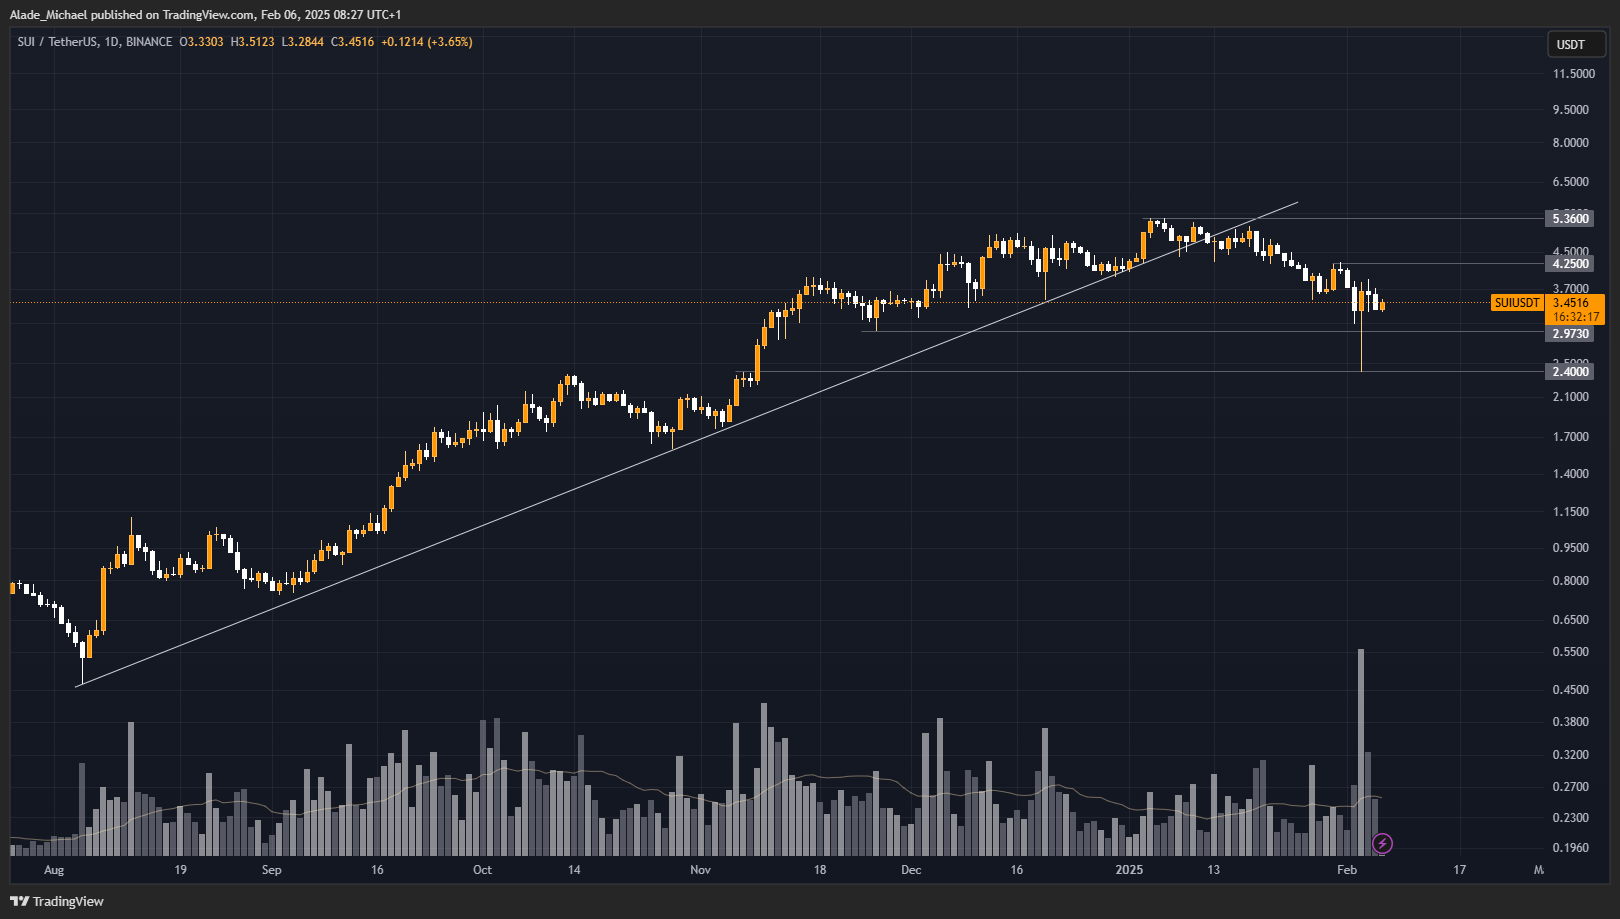1620x919 pixels.
Task: Click the 0.1960 price scale label
Action: point(1570,848)
